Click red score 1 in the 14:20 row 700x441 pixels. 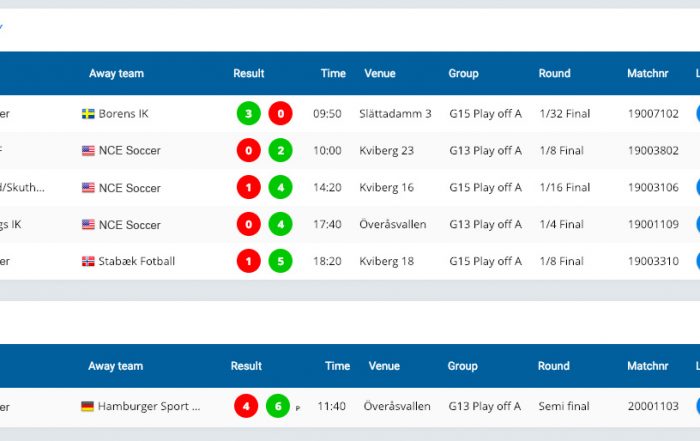click(249, 187)
